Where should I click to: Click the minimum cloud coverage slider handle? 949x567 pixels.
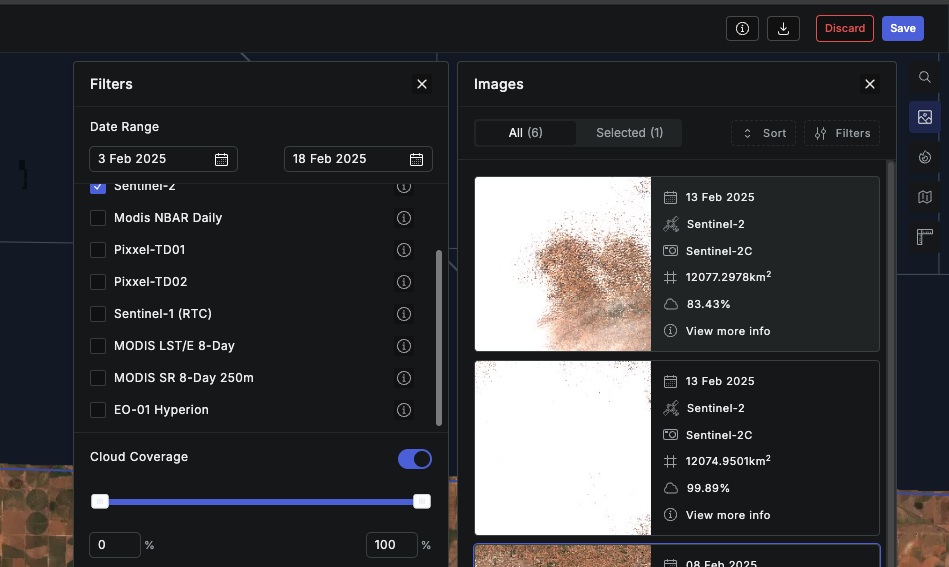click(x=100, y=502)
